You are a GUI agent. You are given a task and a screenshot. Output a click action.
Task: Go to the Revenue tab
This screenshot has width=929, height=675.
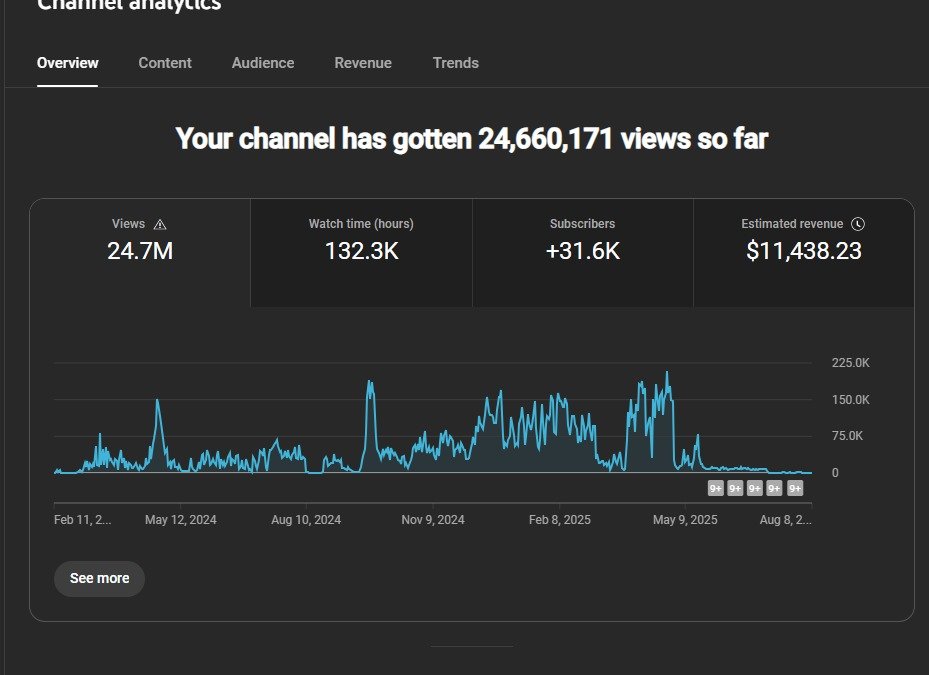363,63
